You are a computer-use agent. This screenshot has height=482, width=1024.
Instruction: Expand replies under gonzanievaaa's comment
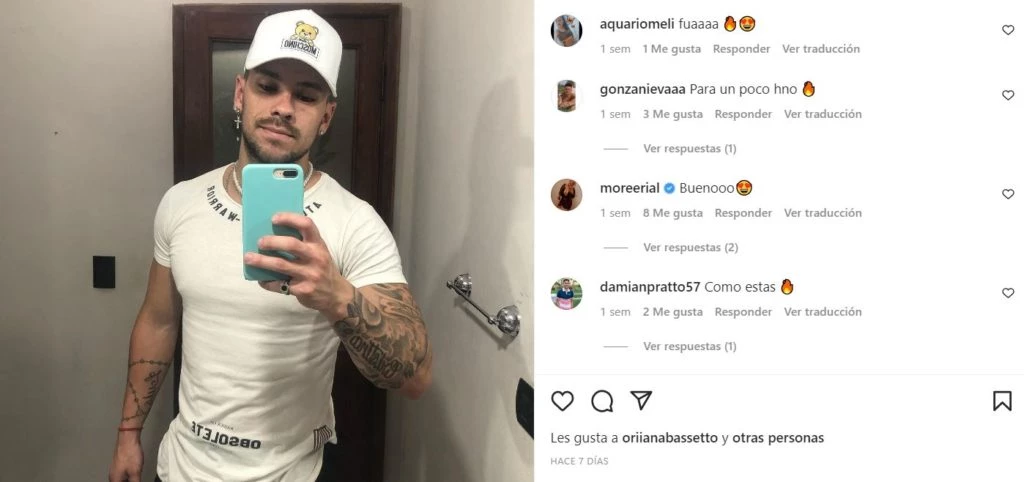tap(689, 148)
